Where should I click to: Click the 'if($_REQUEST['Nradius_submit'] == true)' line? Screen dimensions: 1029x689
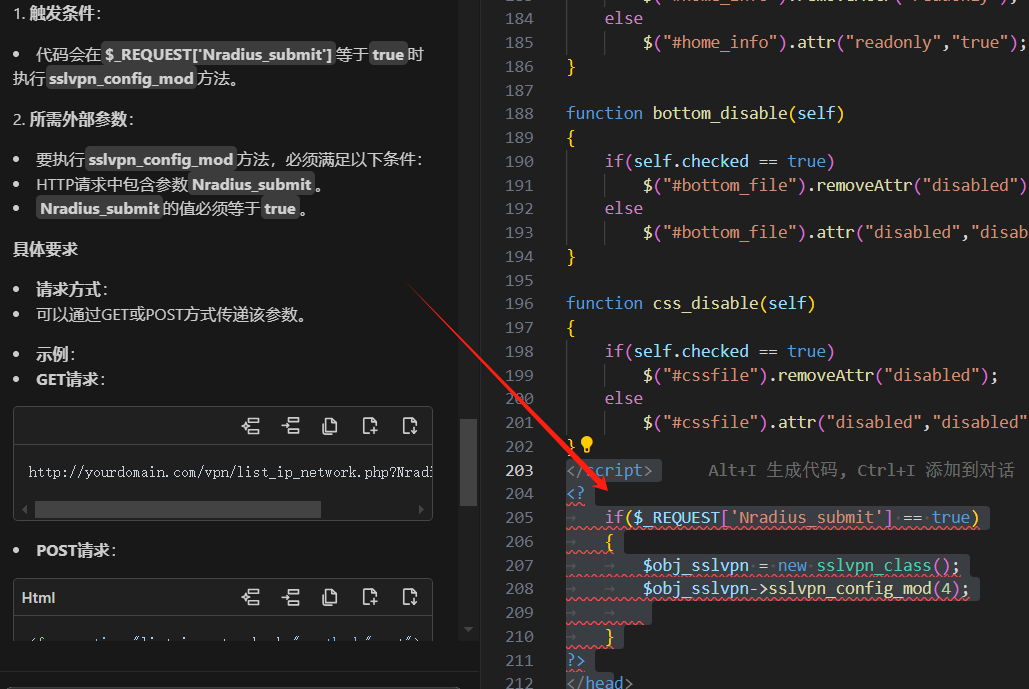(792, 518)
